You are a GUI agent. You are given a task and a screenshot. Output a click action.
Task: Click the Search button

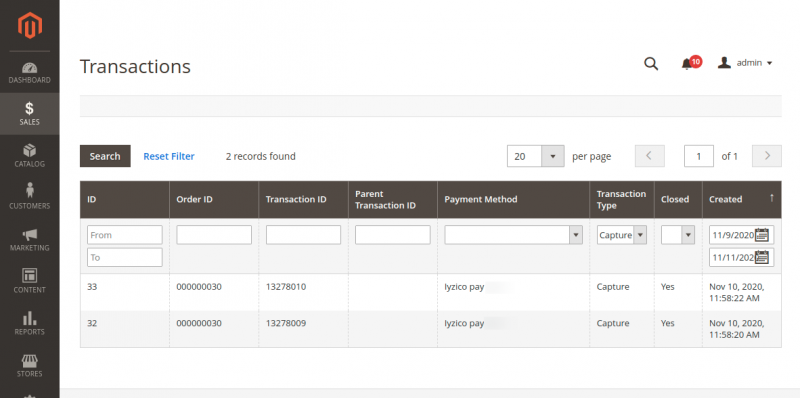click(105, 156)
